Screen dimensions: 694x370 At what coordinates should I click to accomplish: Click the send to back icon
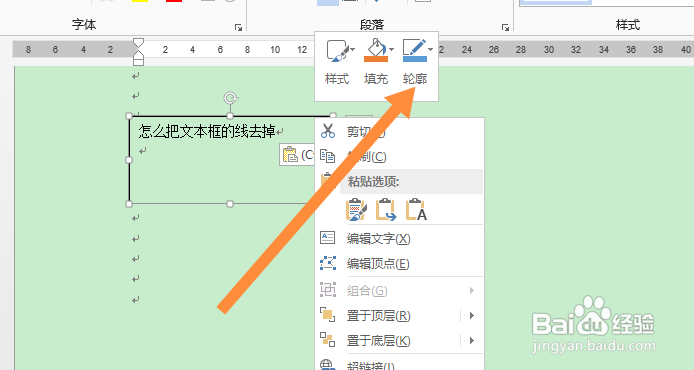pos(328,339)
